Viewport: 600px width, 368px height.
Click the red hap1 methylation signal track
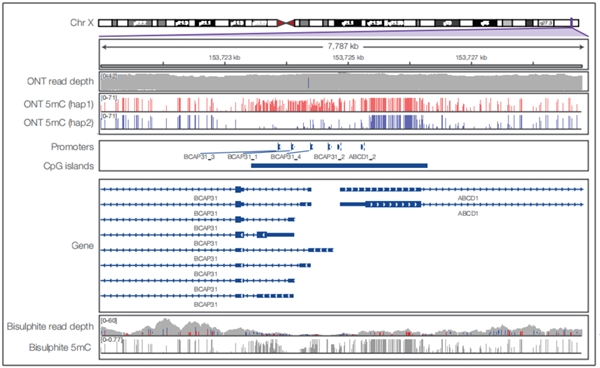point(341,104)
